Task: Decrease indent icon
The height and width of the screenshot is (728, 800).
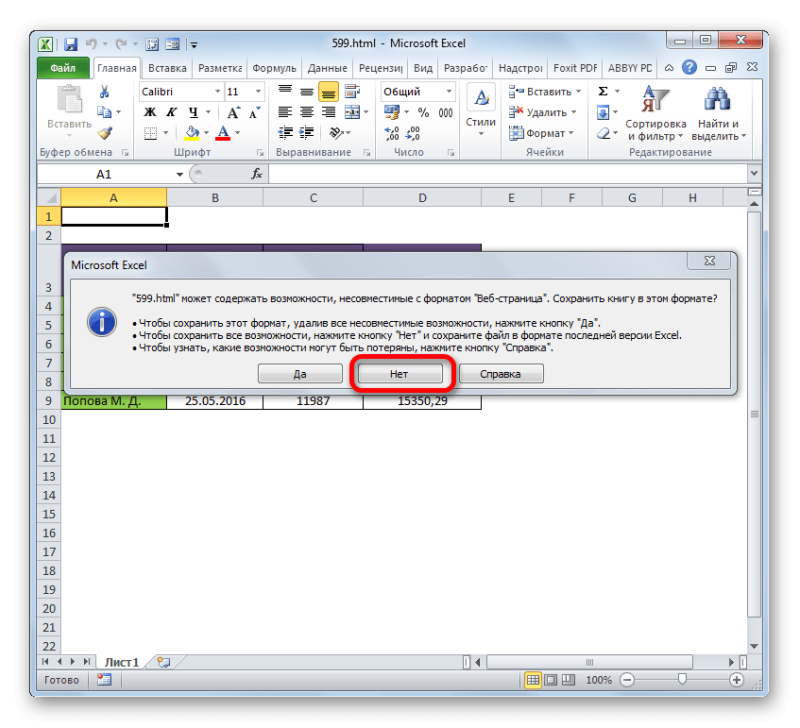Action: tap(285, 133)
